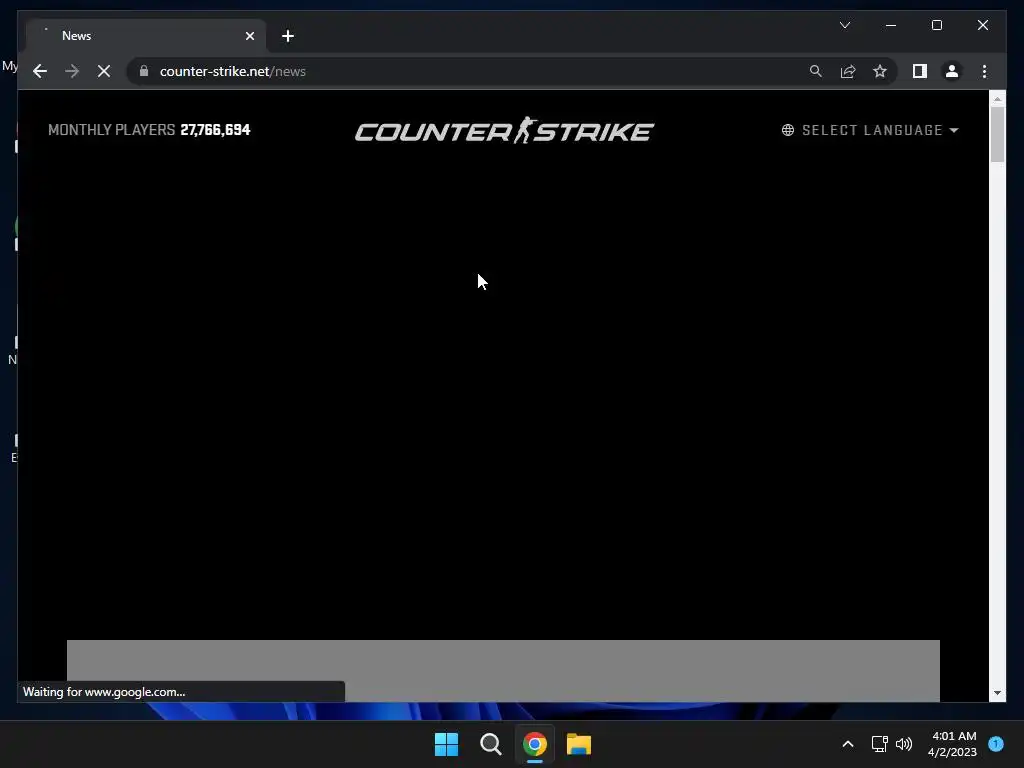Close the News tab

249,36
